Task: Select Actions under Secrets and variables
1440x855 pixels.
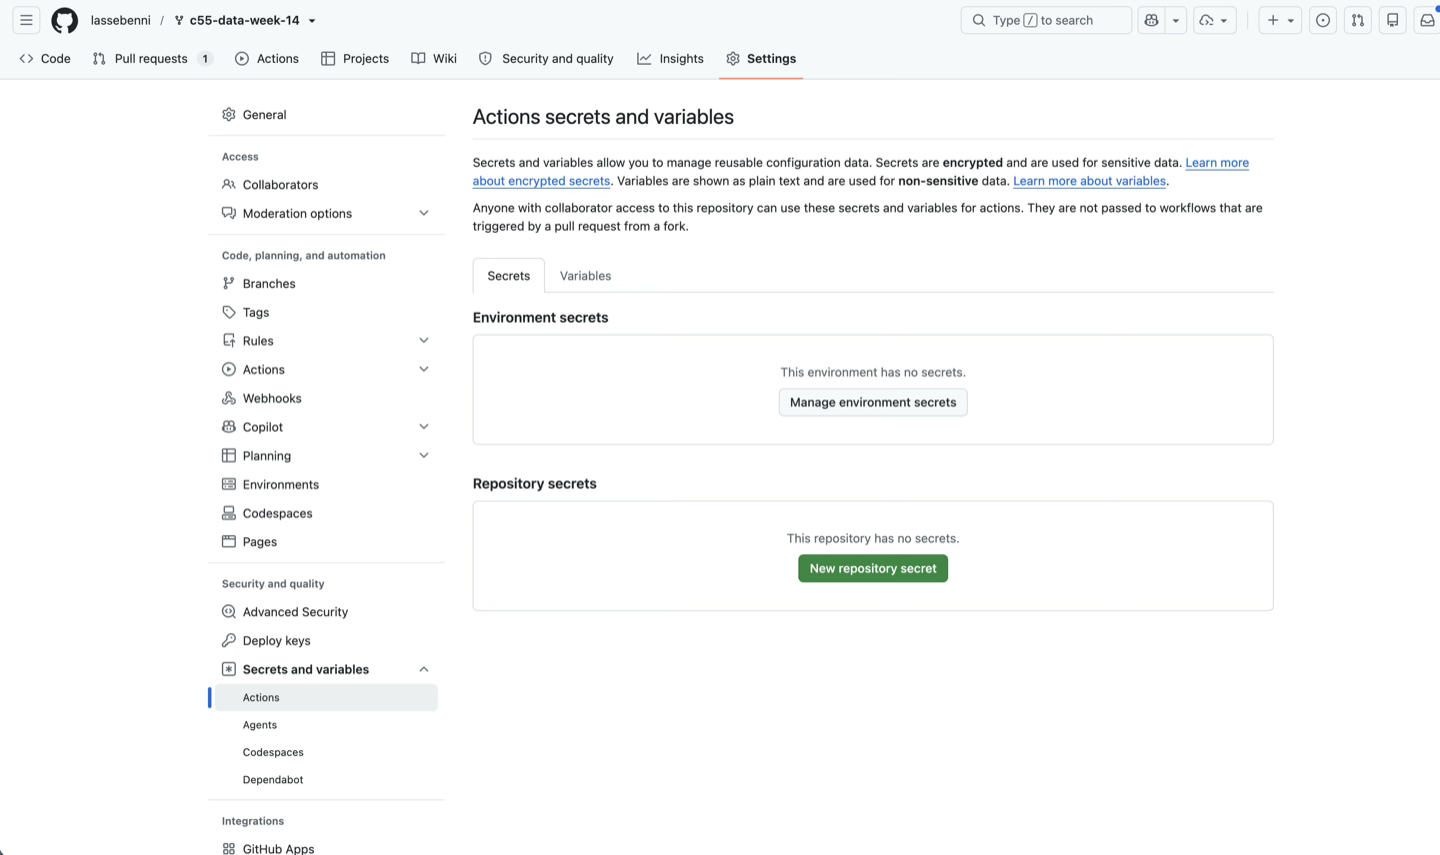Action: click(326, 698)
